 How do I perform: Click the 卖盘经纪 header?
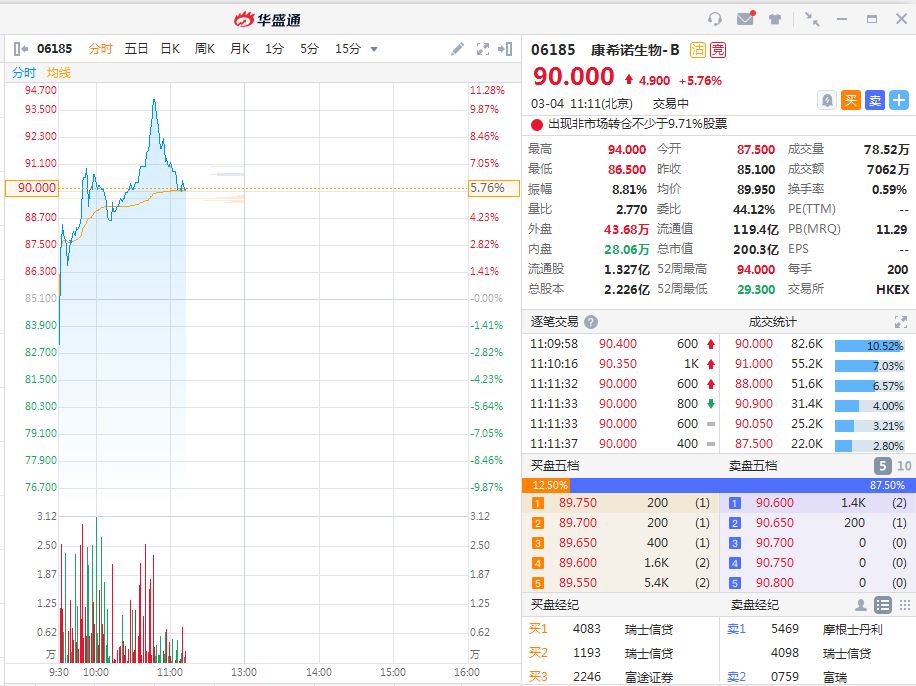pos(754,605)
